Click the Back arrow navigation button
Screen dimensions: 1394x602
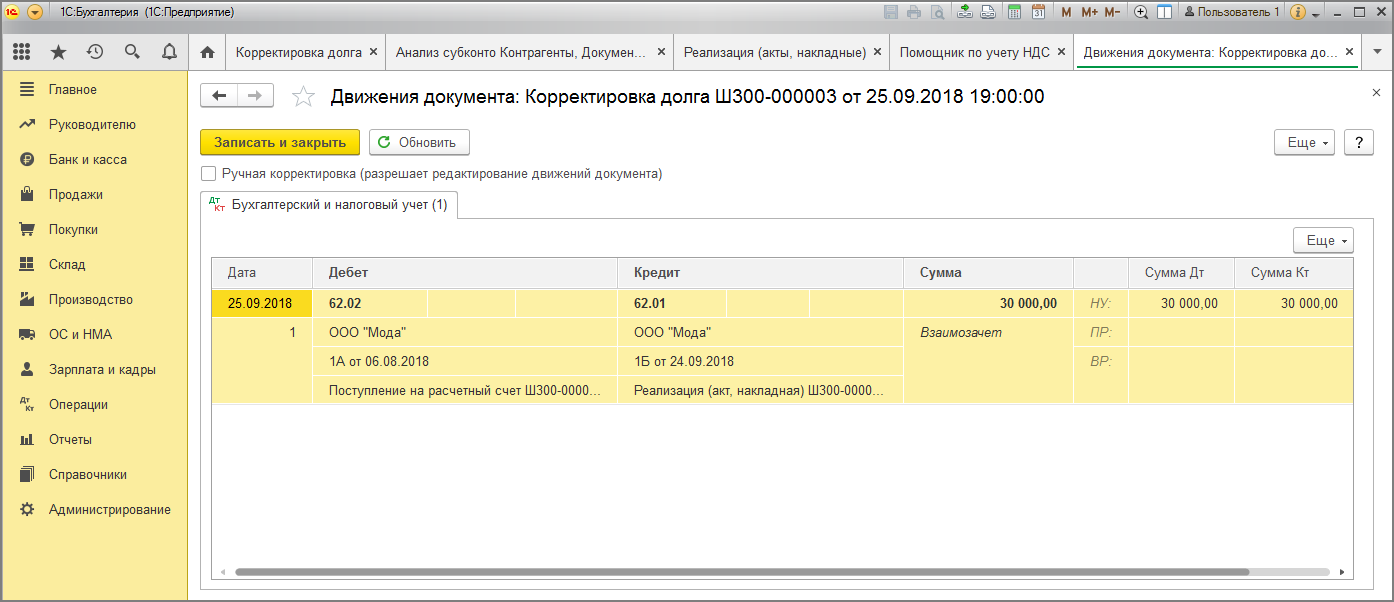[219, 95]
